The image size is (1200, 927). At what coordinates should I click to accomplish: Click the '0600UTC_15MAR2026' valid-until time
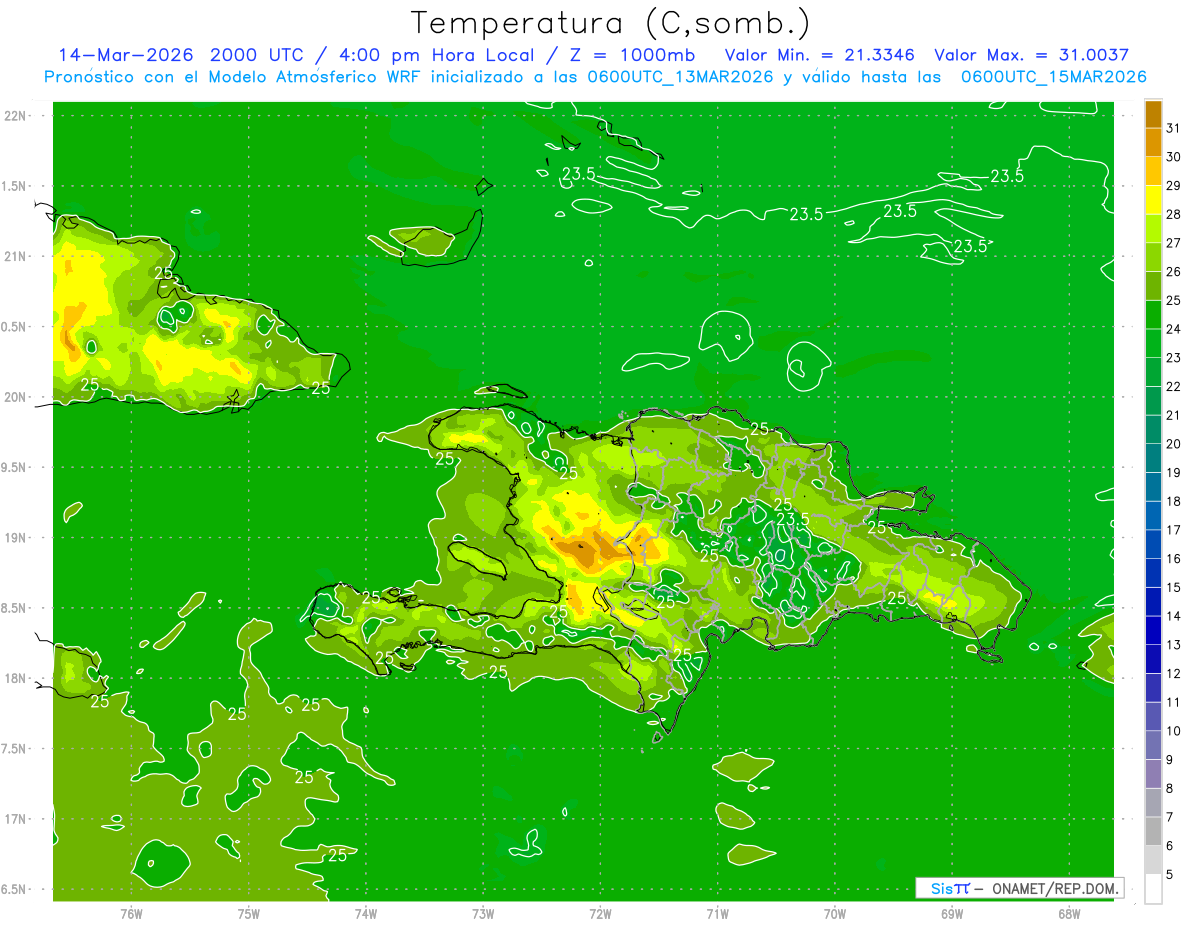[x=1053, y=77]
